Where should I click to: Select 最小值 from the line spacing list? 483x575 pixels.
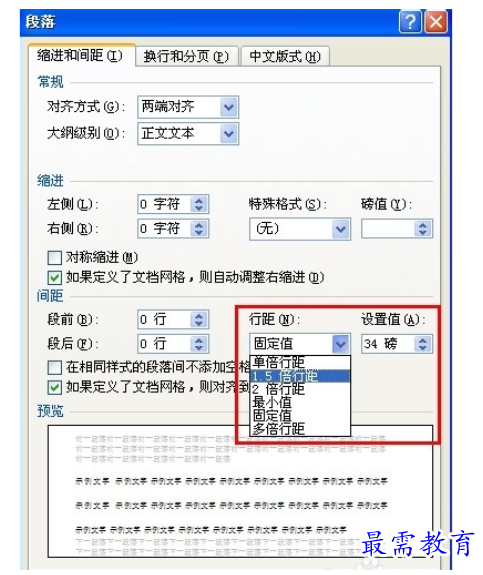click(x=300, y=402)
